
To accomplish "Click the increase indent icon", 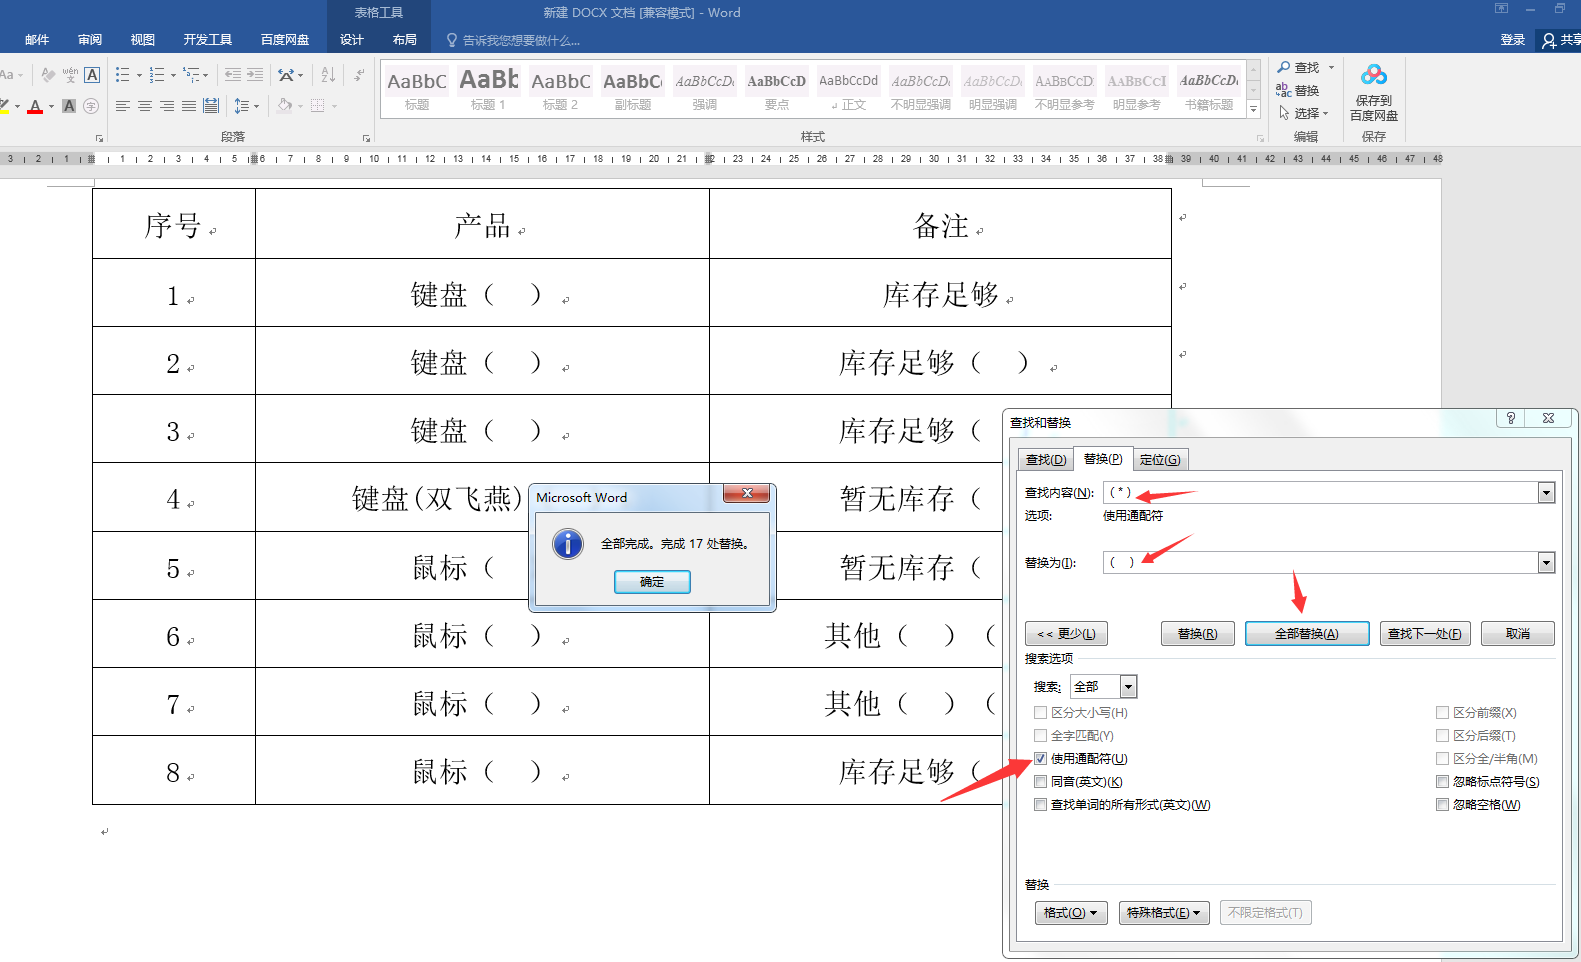I will click(x=255, y=75).
